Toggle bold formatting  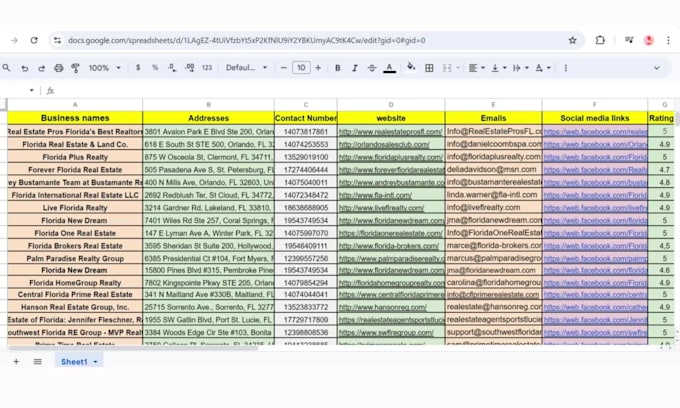338,68
